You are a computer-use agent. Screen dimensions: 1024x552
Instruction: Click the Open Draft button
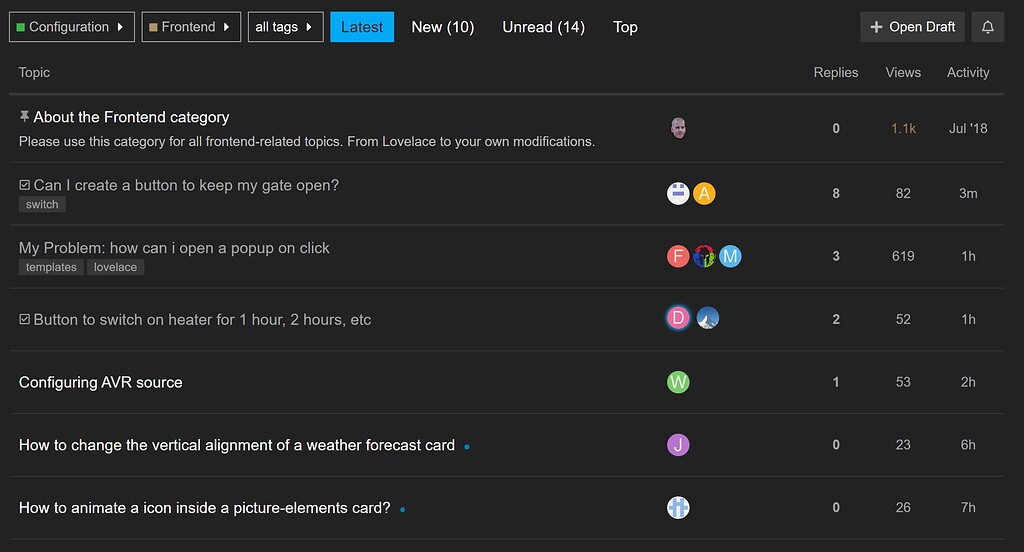pyautogui.click(x=912, y=27)
